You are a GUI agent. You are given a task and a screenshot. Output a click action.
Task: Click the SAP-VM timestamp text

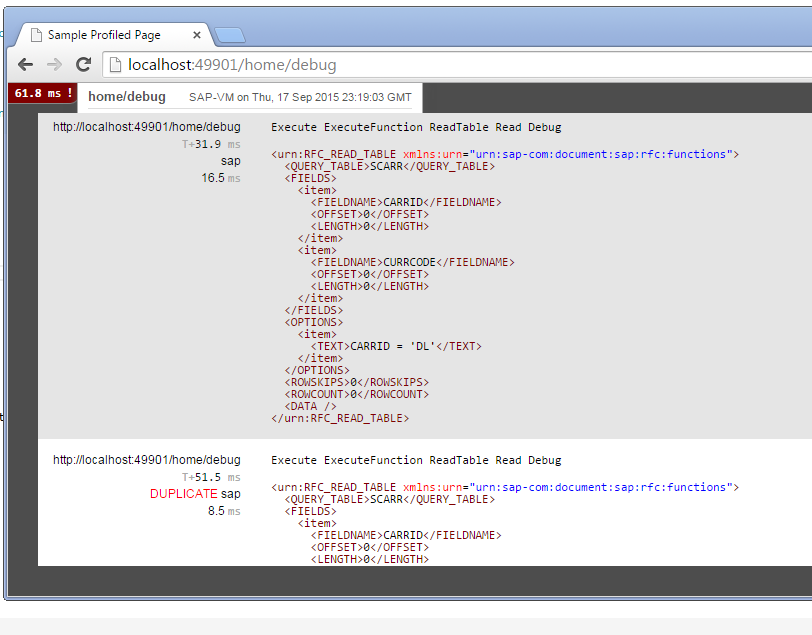[x=300, y=97]
